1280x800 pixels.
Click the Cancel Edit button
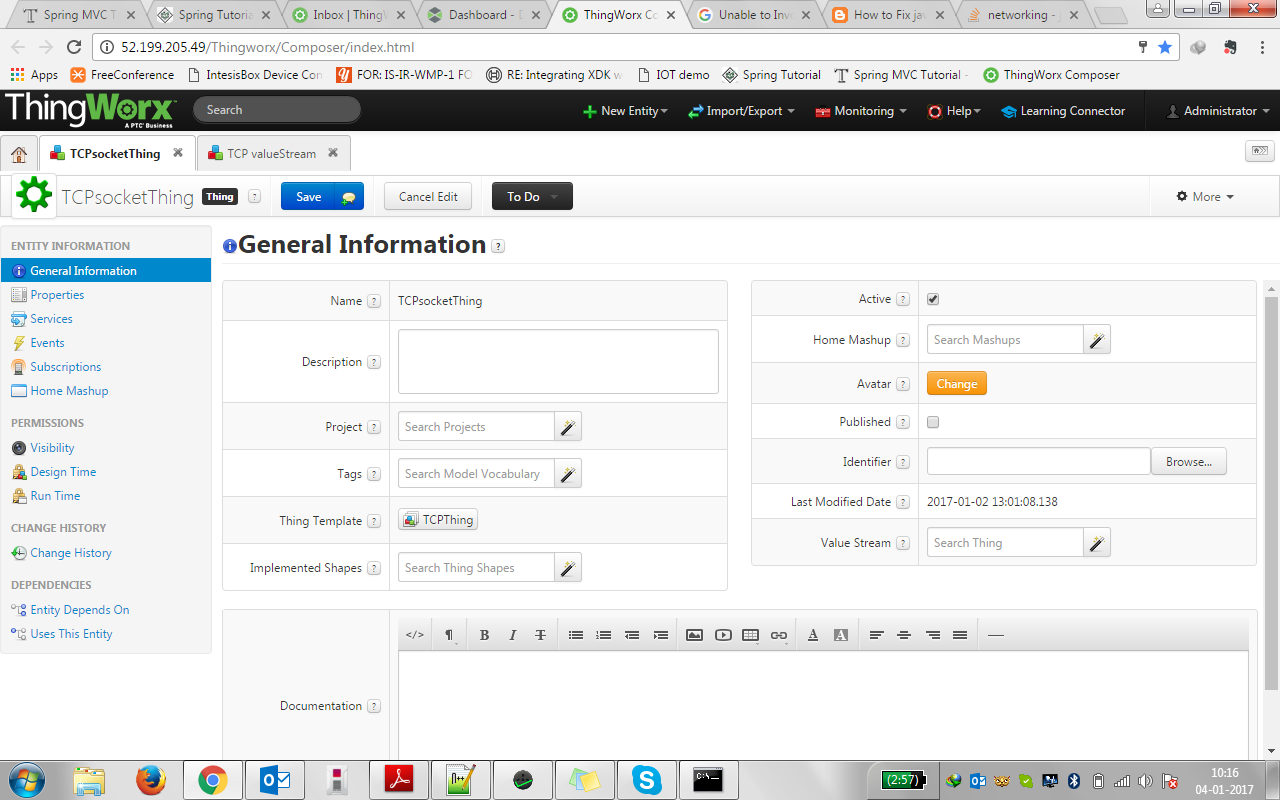click(428, 197)
